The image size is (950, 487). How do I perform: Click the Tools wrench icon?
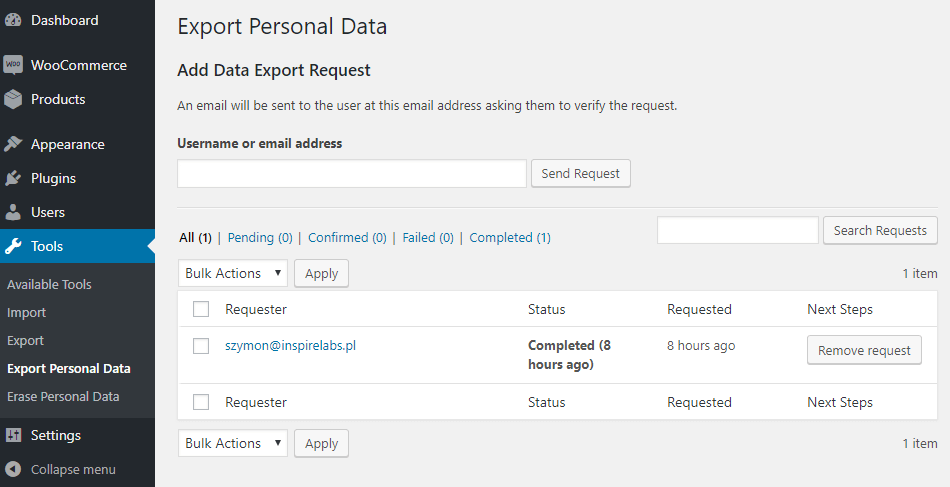[x=13, y=246]
